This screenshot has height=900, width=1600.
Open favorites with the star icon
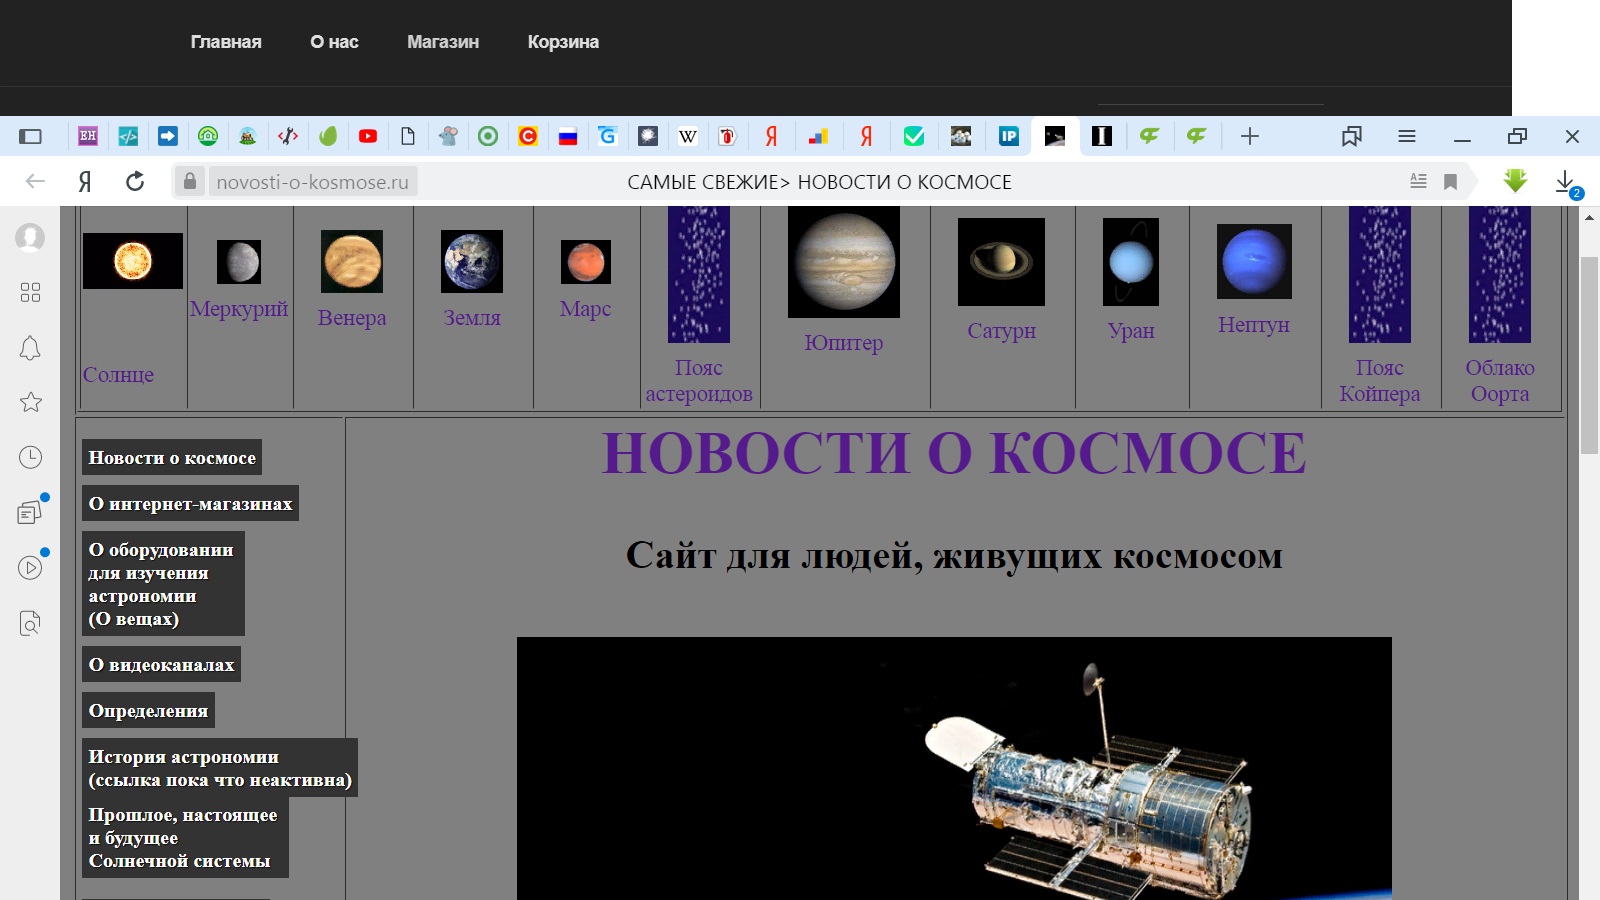(x=30, y=402)
